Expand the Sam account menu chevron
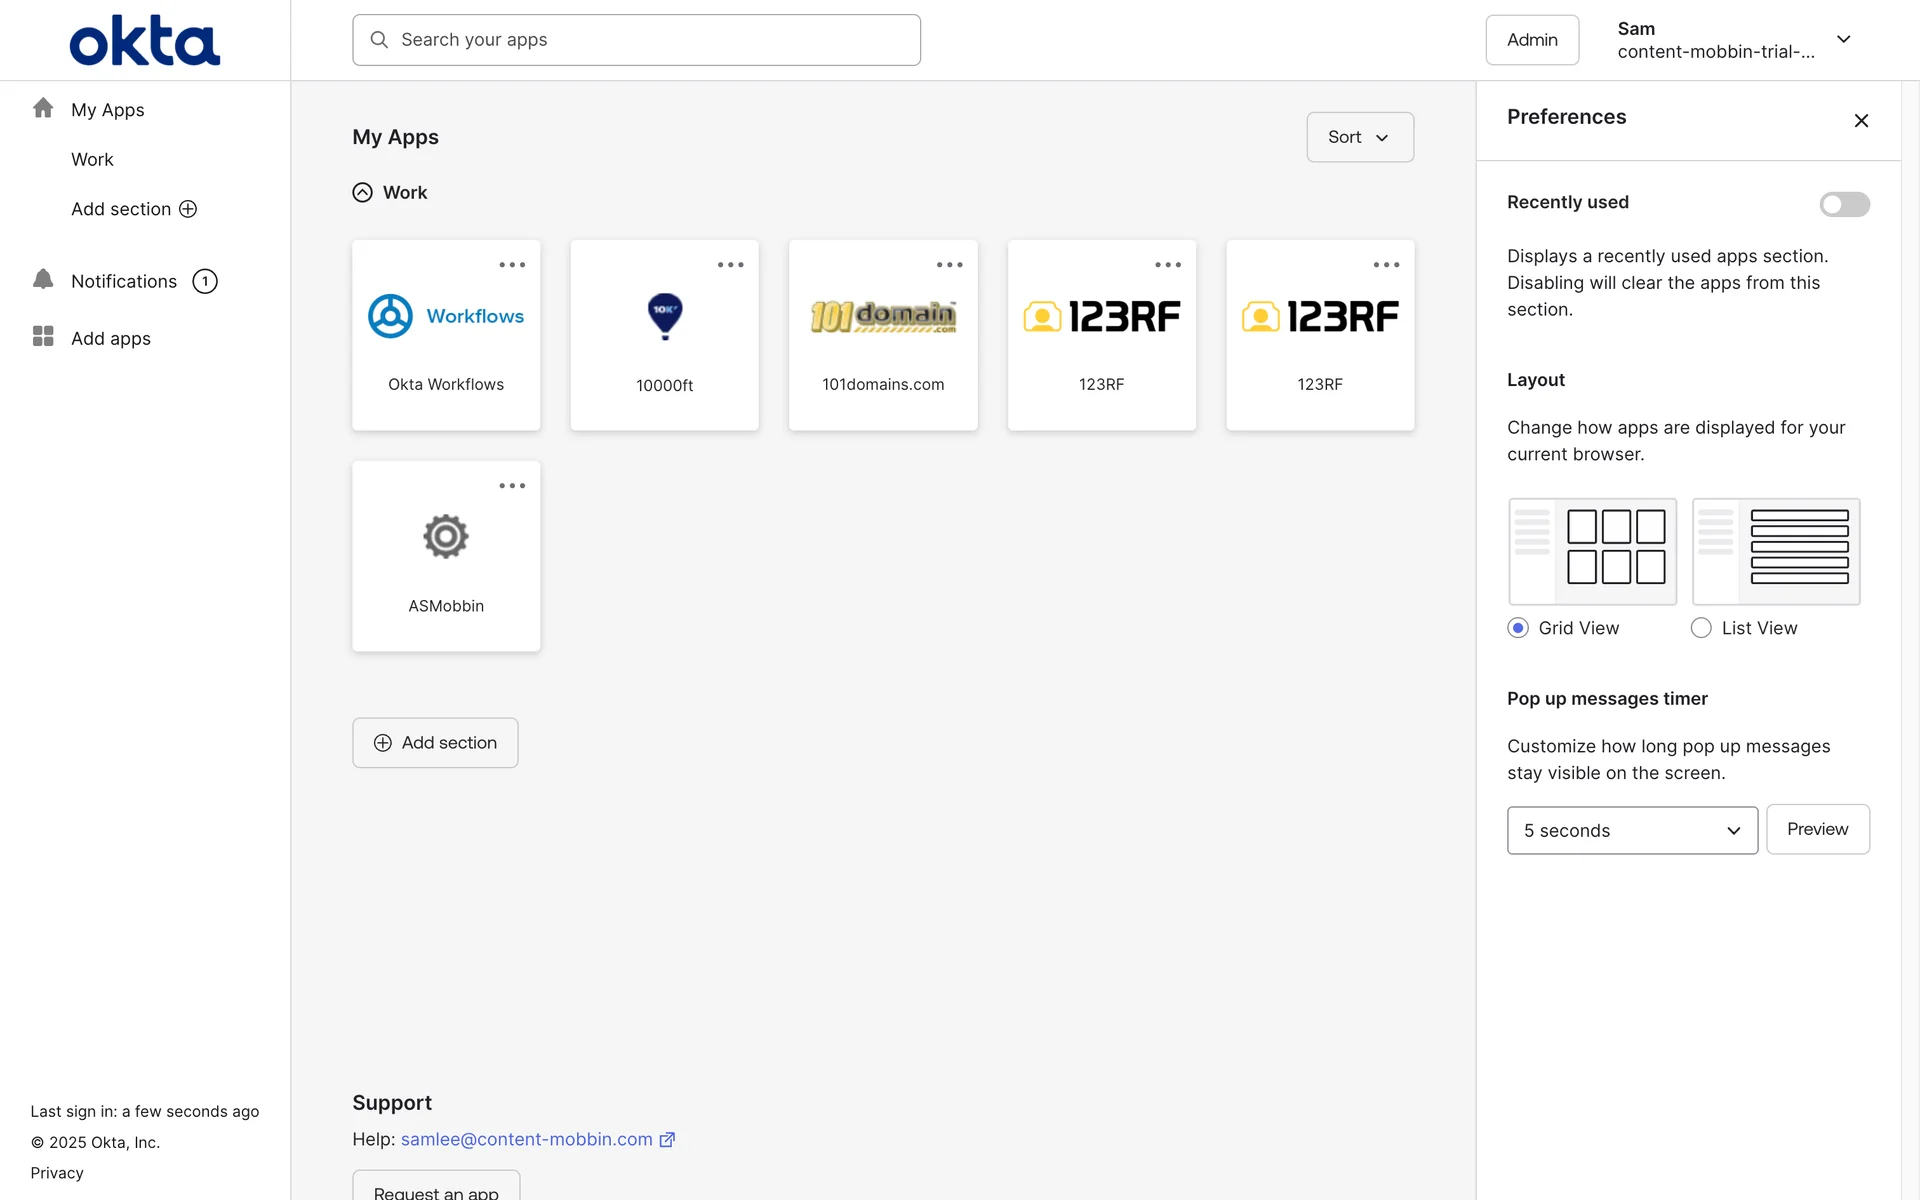Image resolution: width=1920 pixels, height=1200 pixels. [x=1844, y=40]
